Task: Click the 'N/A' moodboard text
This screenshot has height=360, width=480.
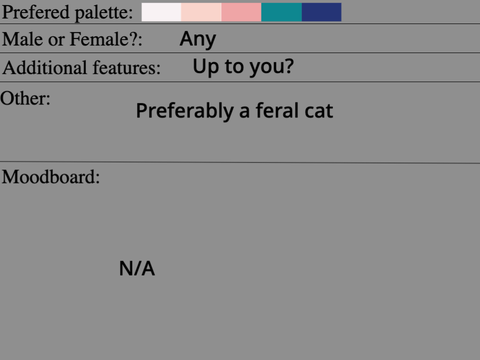Action: point(137,268)
